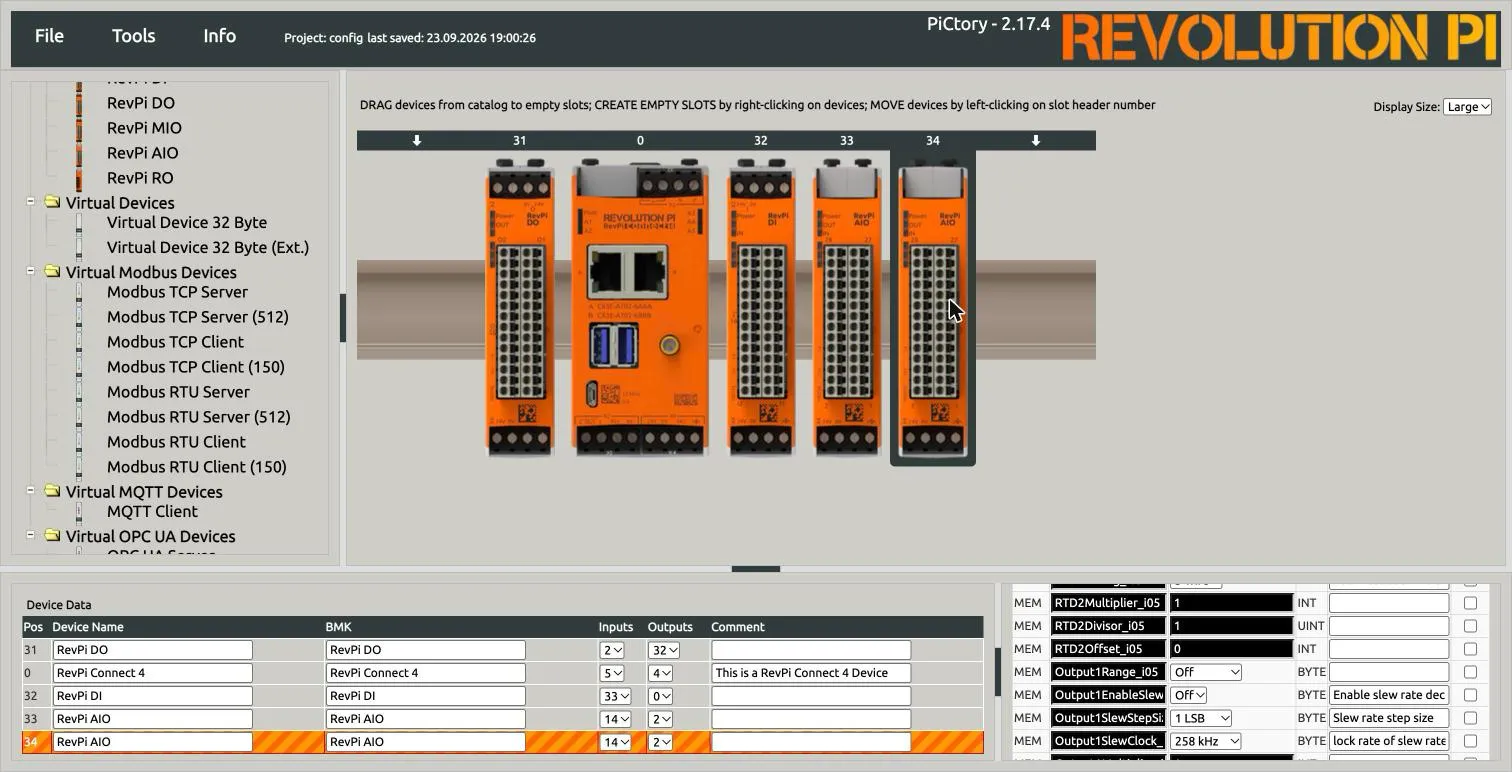
Task: Tick the export checkbox for RTD2Offset_i05
Action: 1470,649
